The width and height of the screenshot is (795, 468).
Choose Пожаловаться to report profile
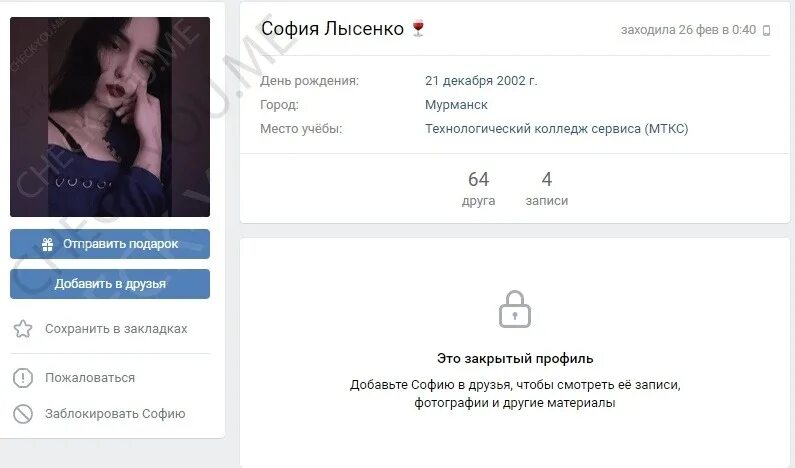pos(74,378)
